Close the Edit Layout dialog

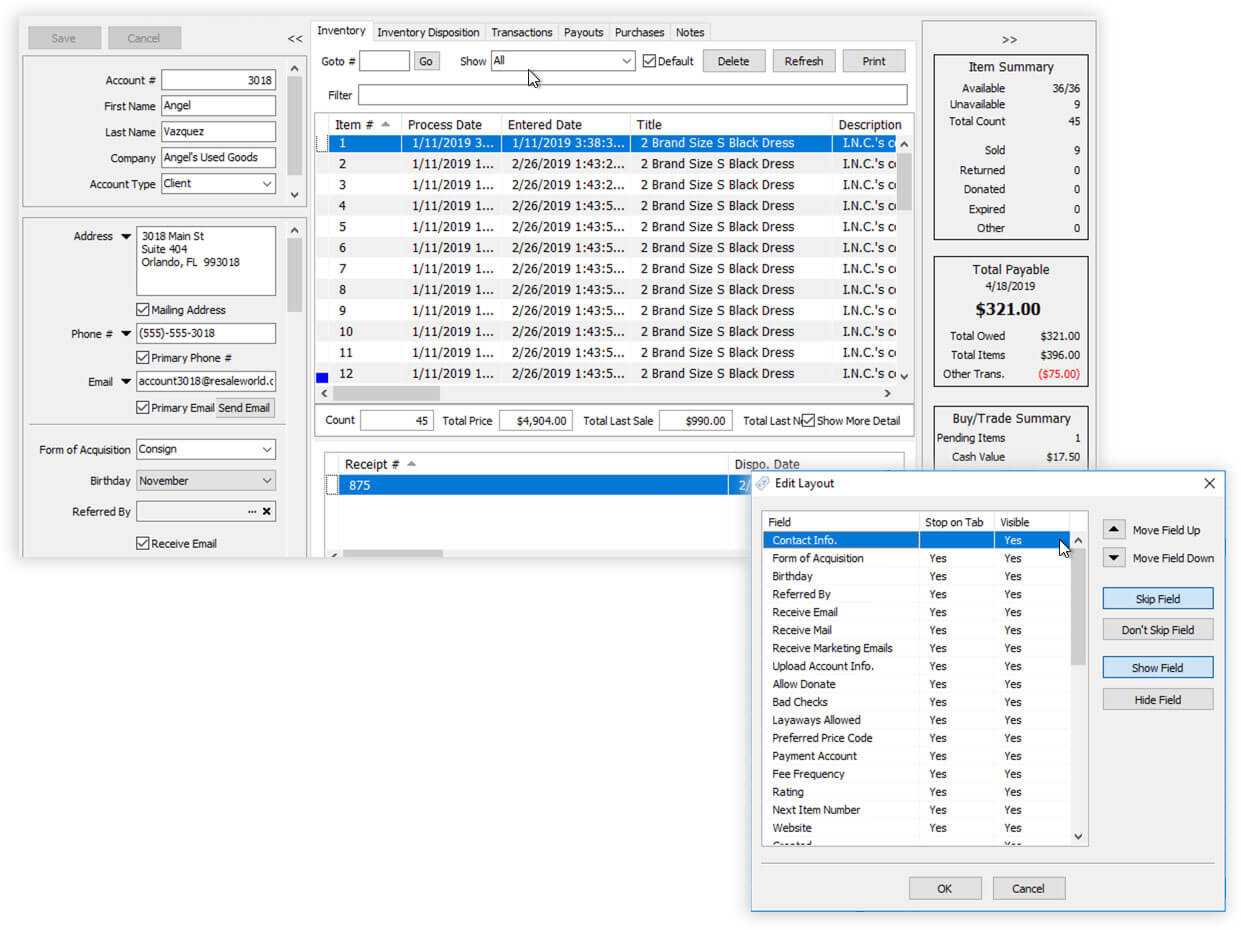tap(1209, 483)
